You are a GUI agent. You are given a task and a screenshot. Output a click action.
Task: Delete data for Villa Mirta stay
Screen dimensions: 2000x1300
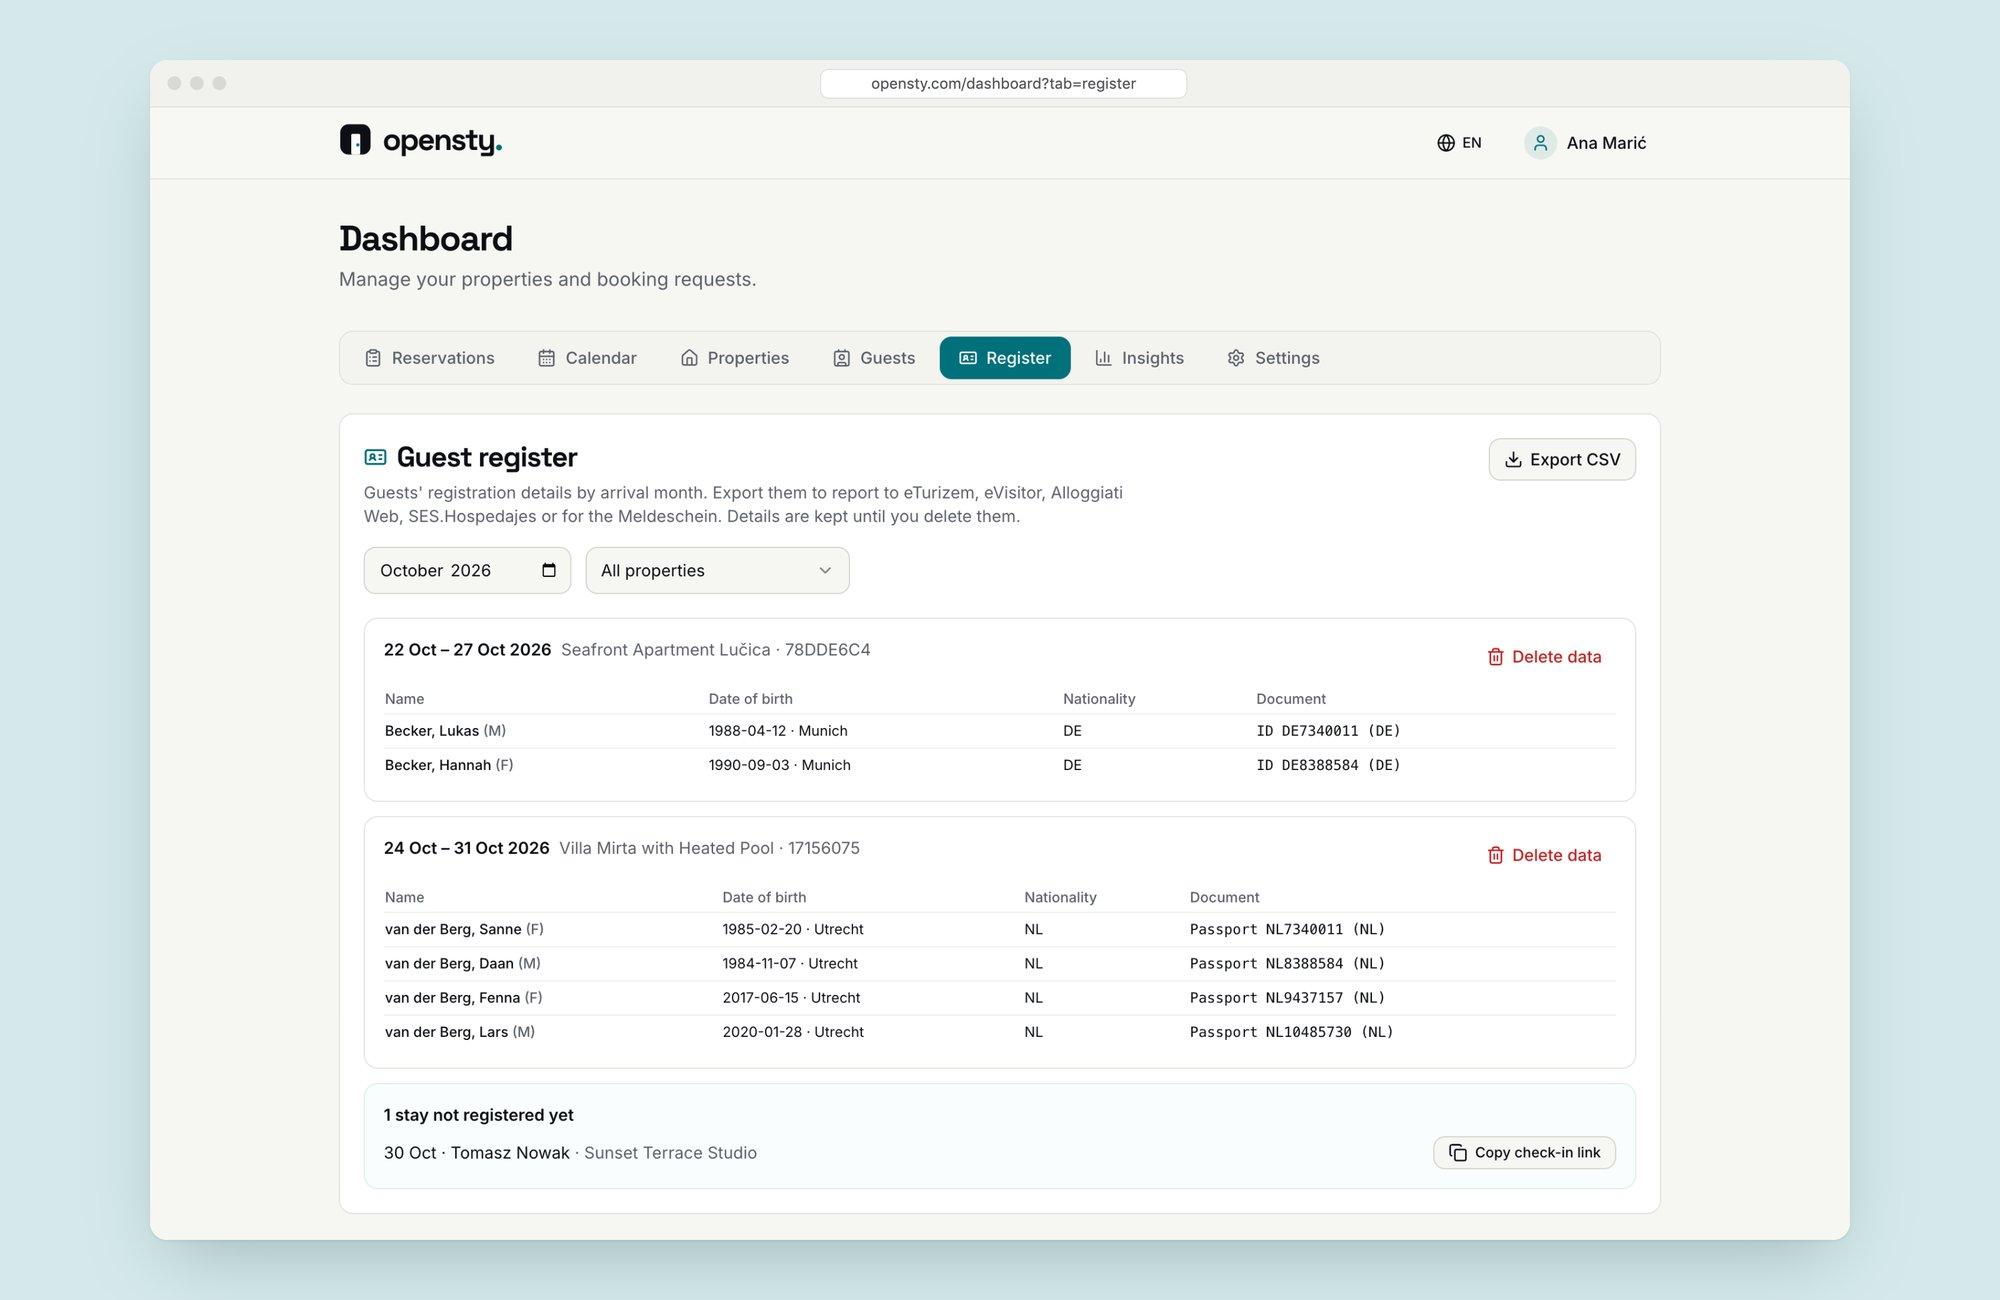[x=1545, y=855]
